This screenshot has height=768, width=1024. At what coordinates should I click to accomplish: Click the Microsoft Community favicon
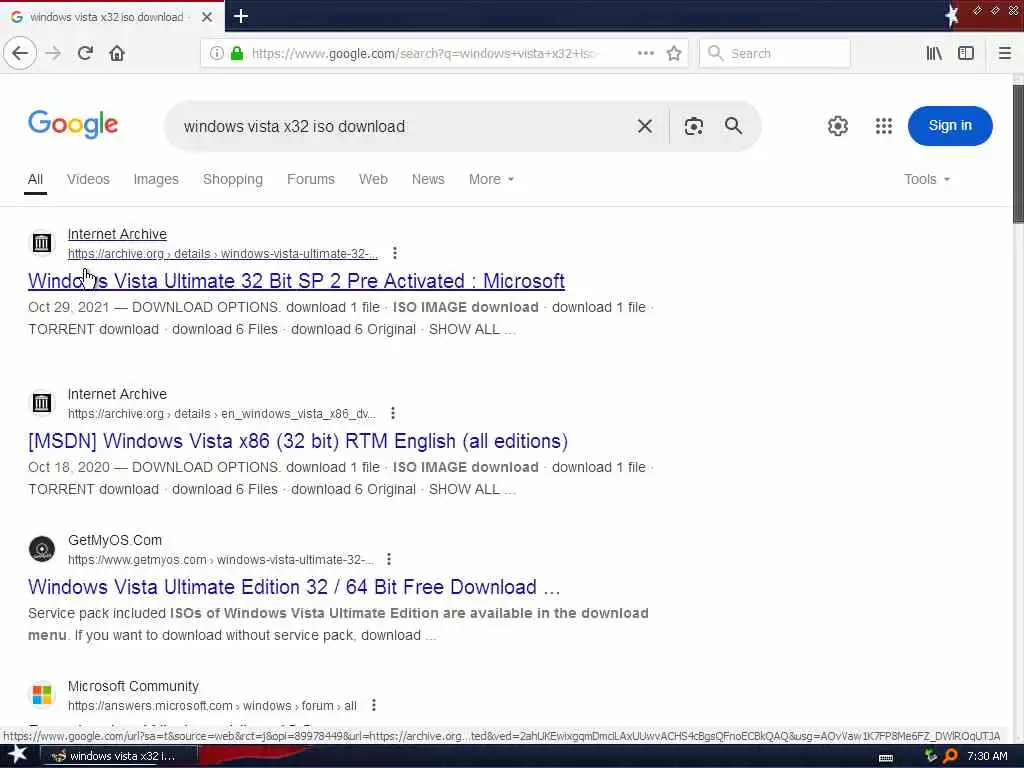point(42,695)
